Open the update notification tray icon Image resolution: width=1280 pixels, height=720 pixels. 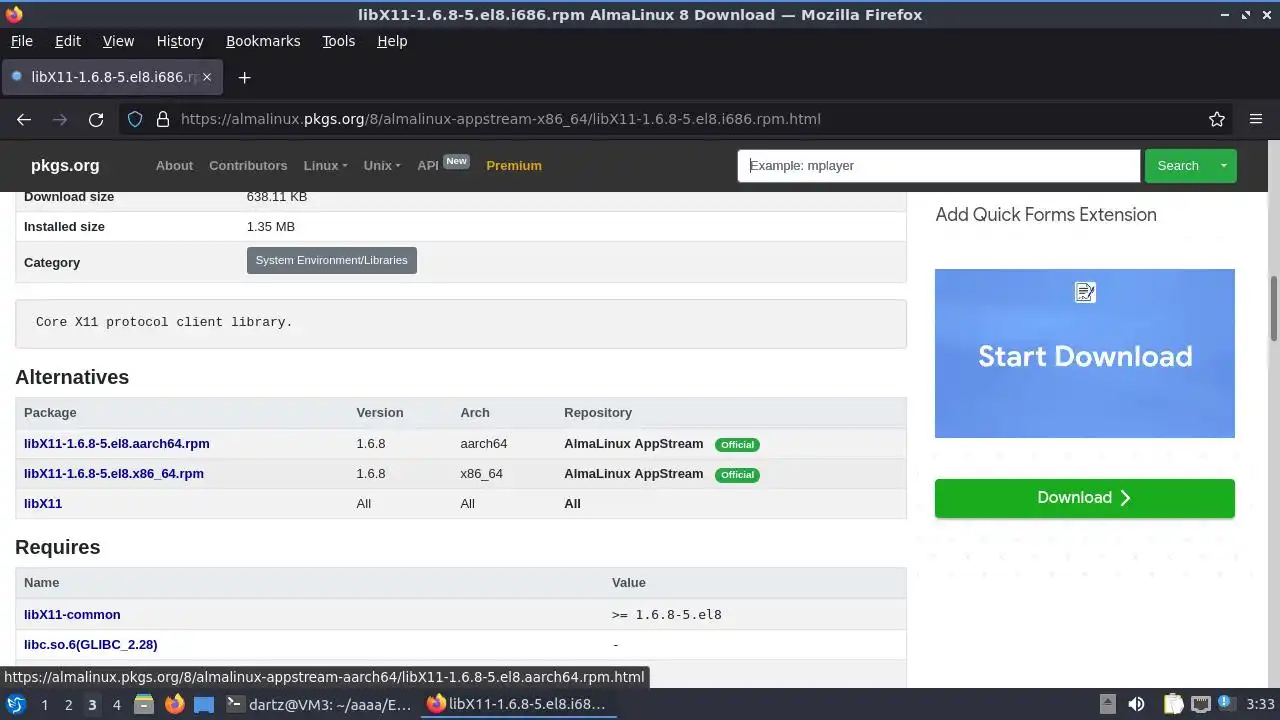click(1225, 704)
